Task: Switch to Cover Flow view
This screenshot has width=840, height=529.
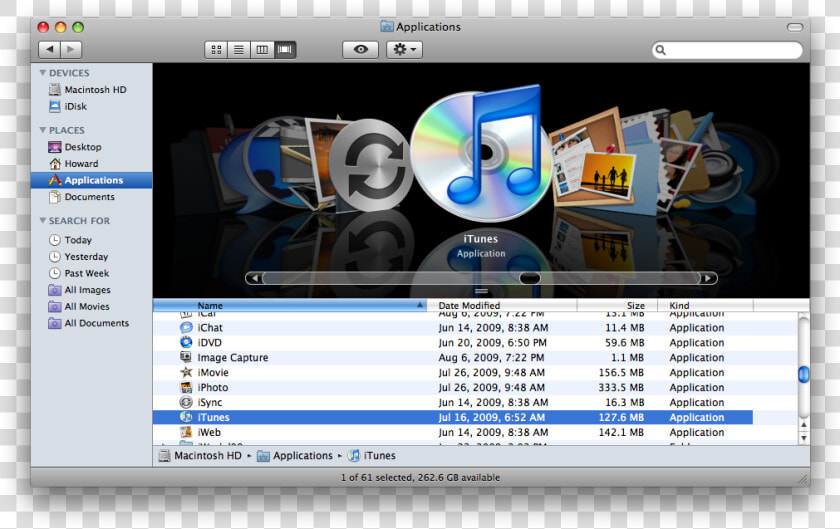Action: (x=285, y=50)
